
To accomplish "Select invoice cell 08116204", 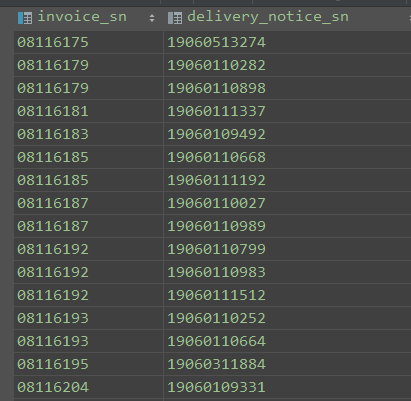I will coord(89,387).
